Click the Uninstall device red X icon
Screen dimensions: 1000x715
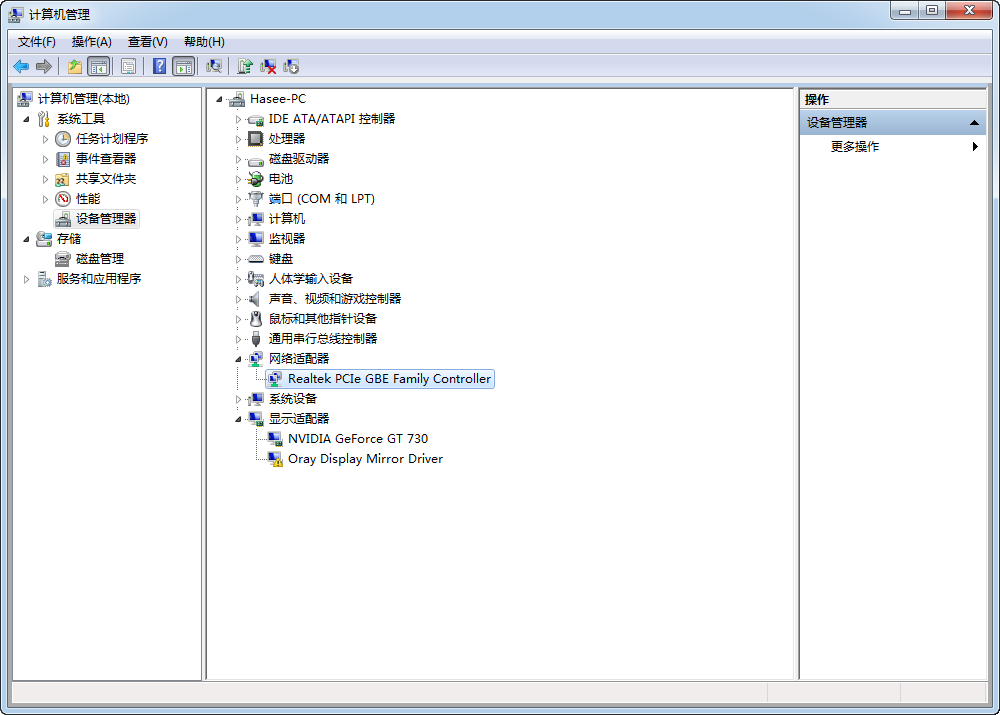[x=268, y=67]
